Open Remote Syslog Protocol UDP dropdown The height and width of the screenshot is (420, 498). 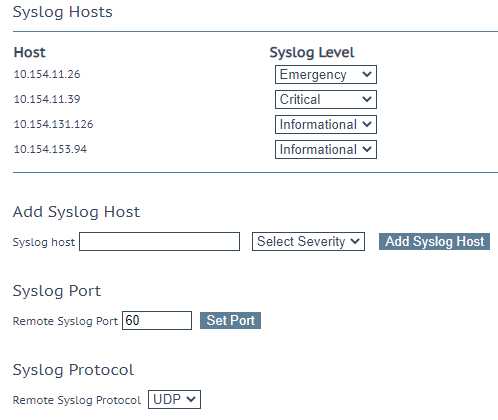(174, 399)
